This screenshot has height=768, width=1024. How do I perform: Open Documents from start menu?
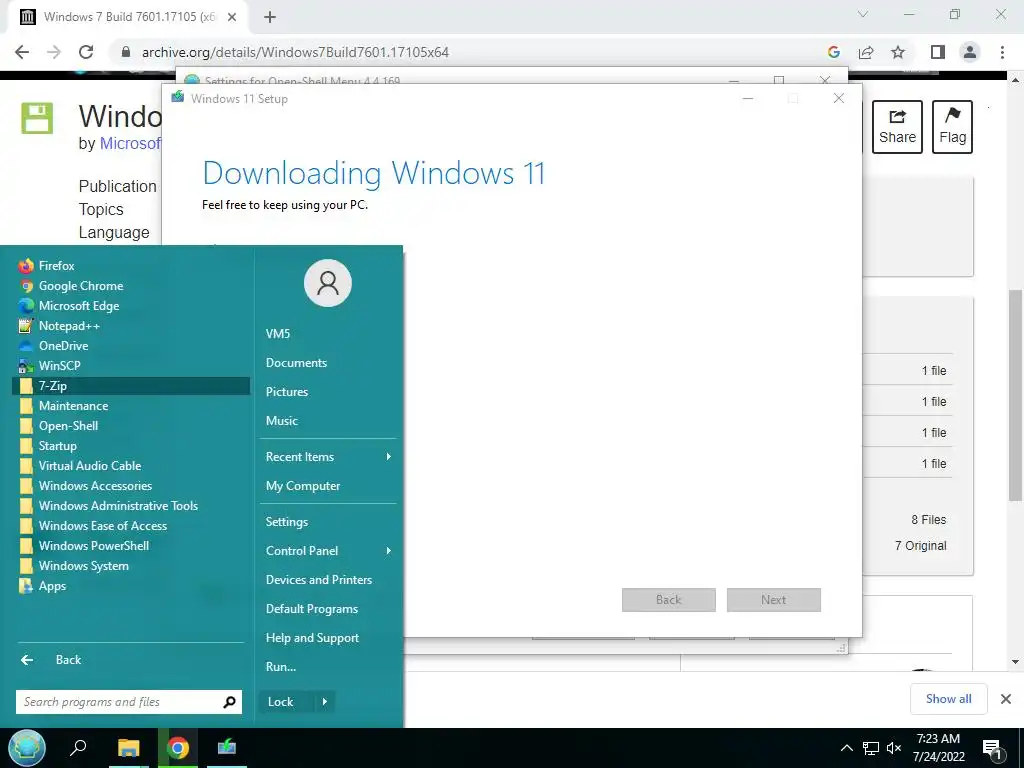[328, 363]
